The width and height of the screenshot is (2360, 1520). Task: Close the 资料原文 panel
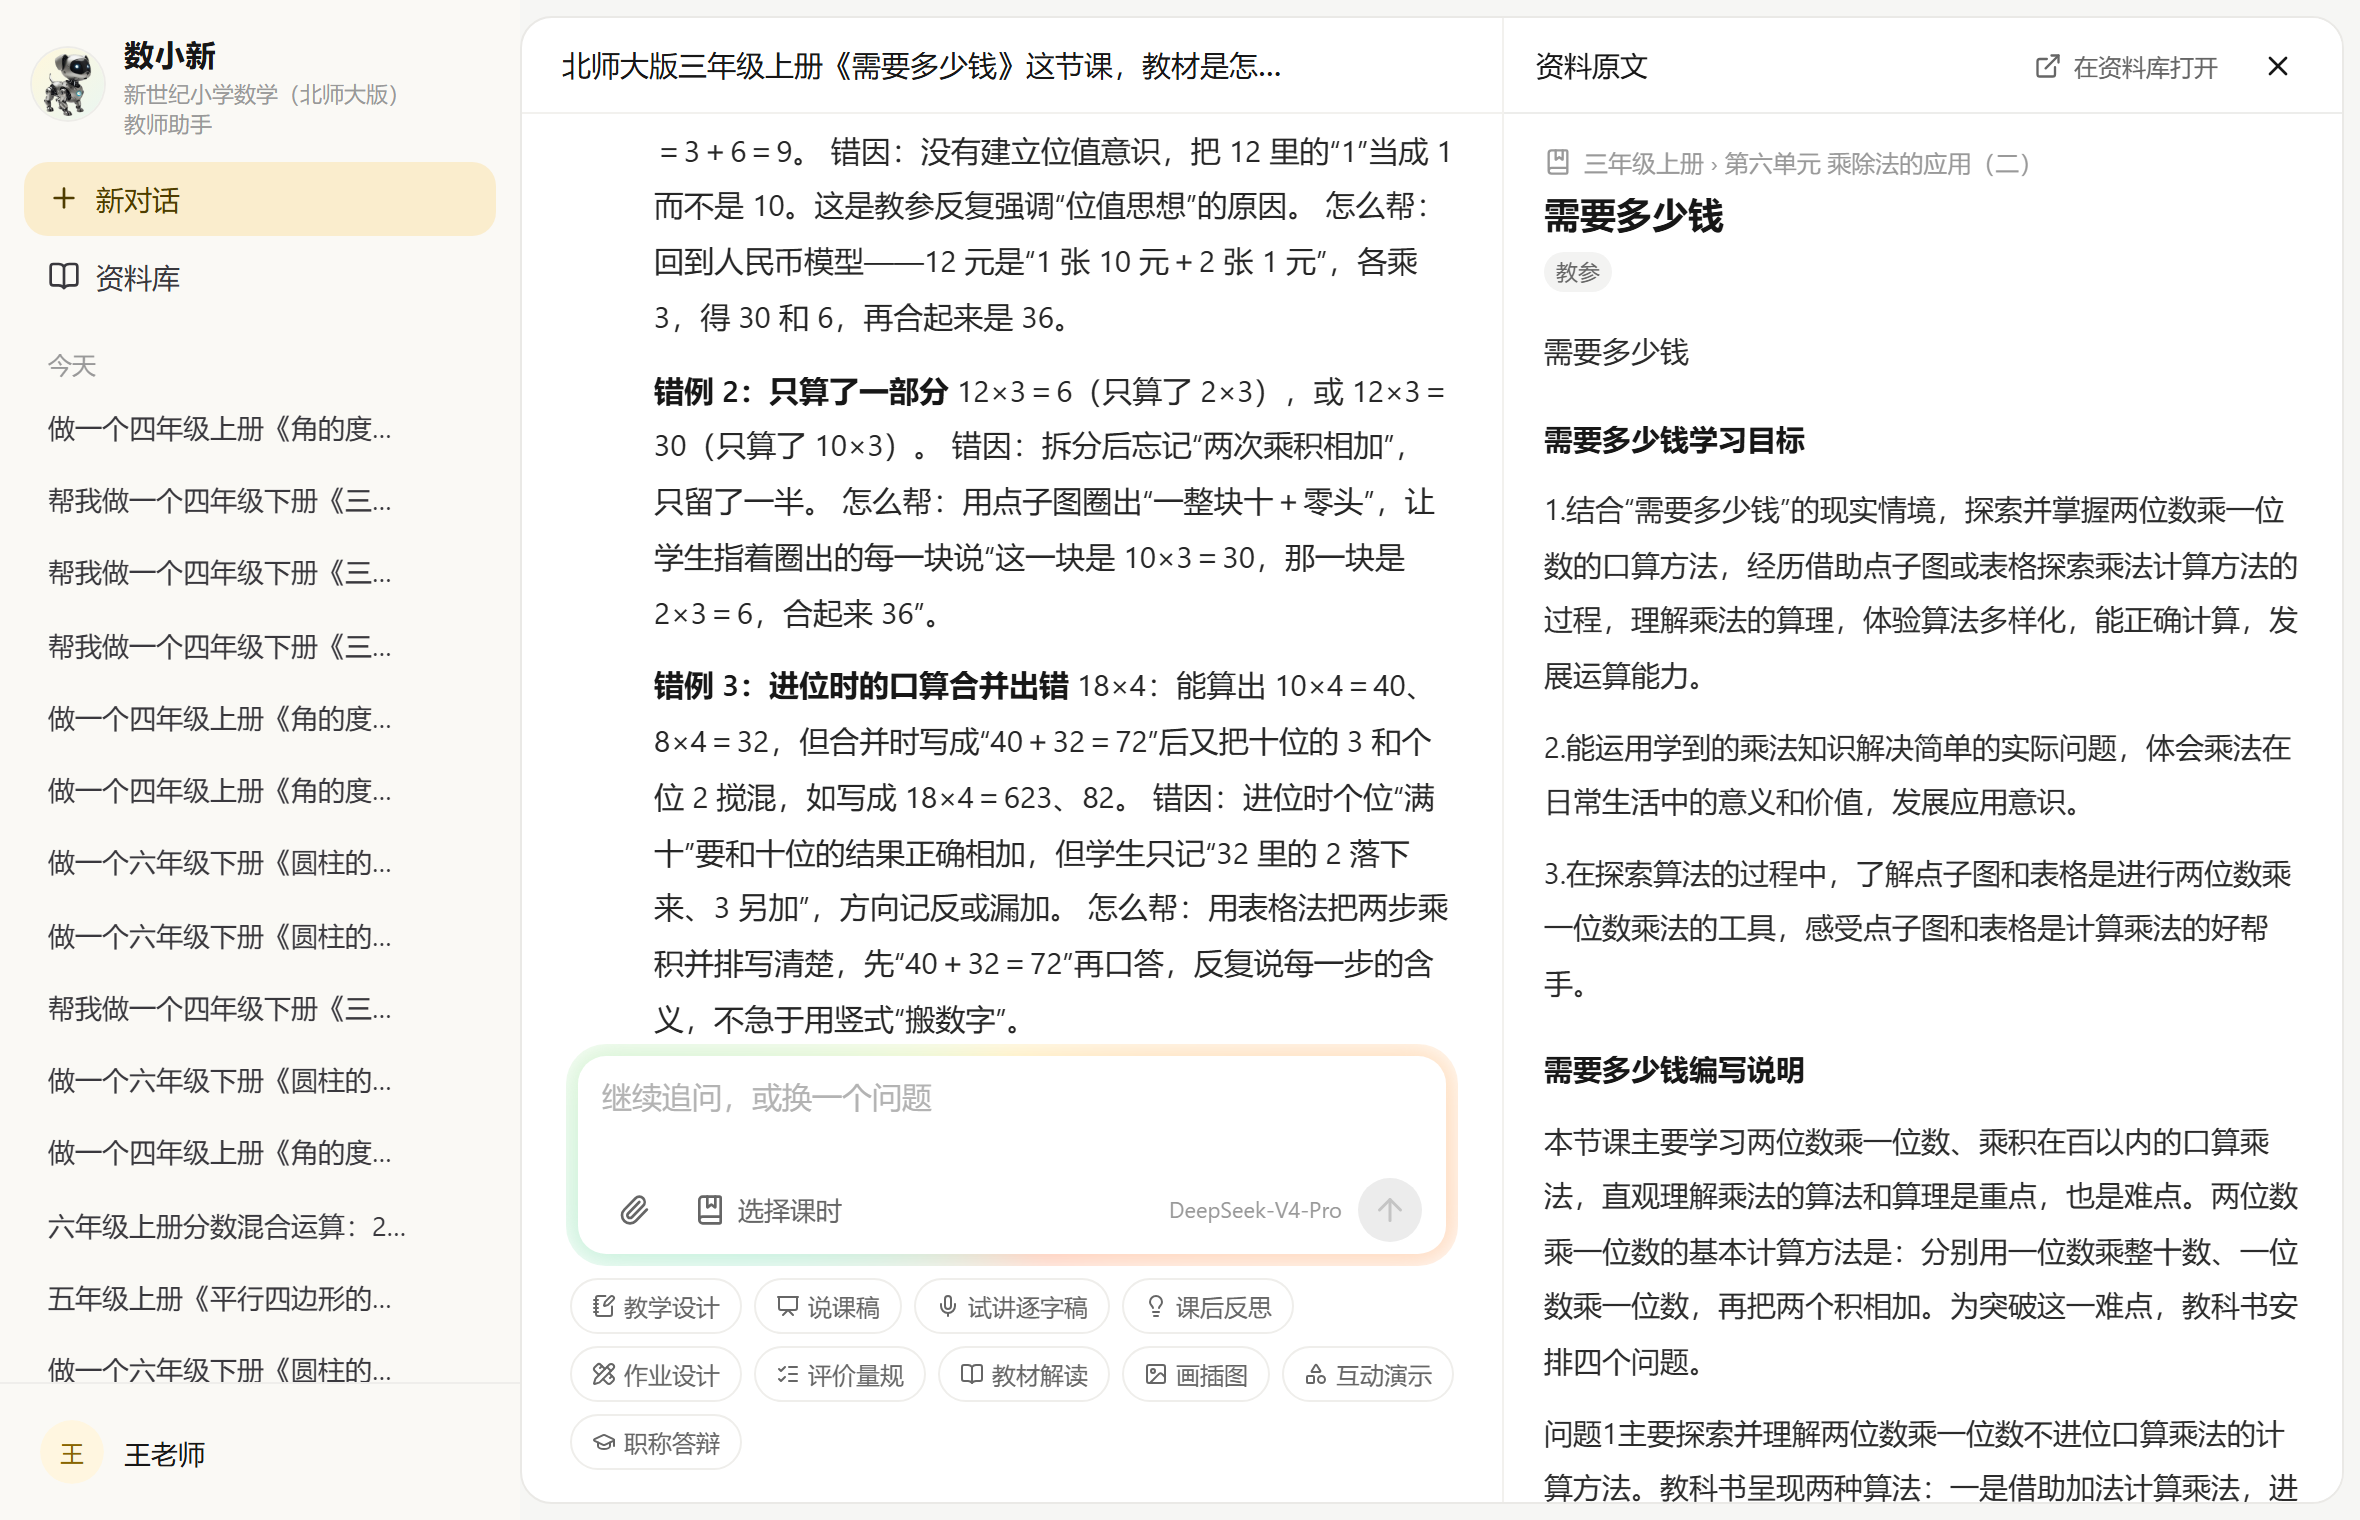[x=2278, y=66]
